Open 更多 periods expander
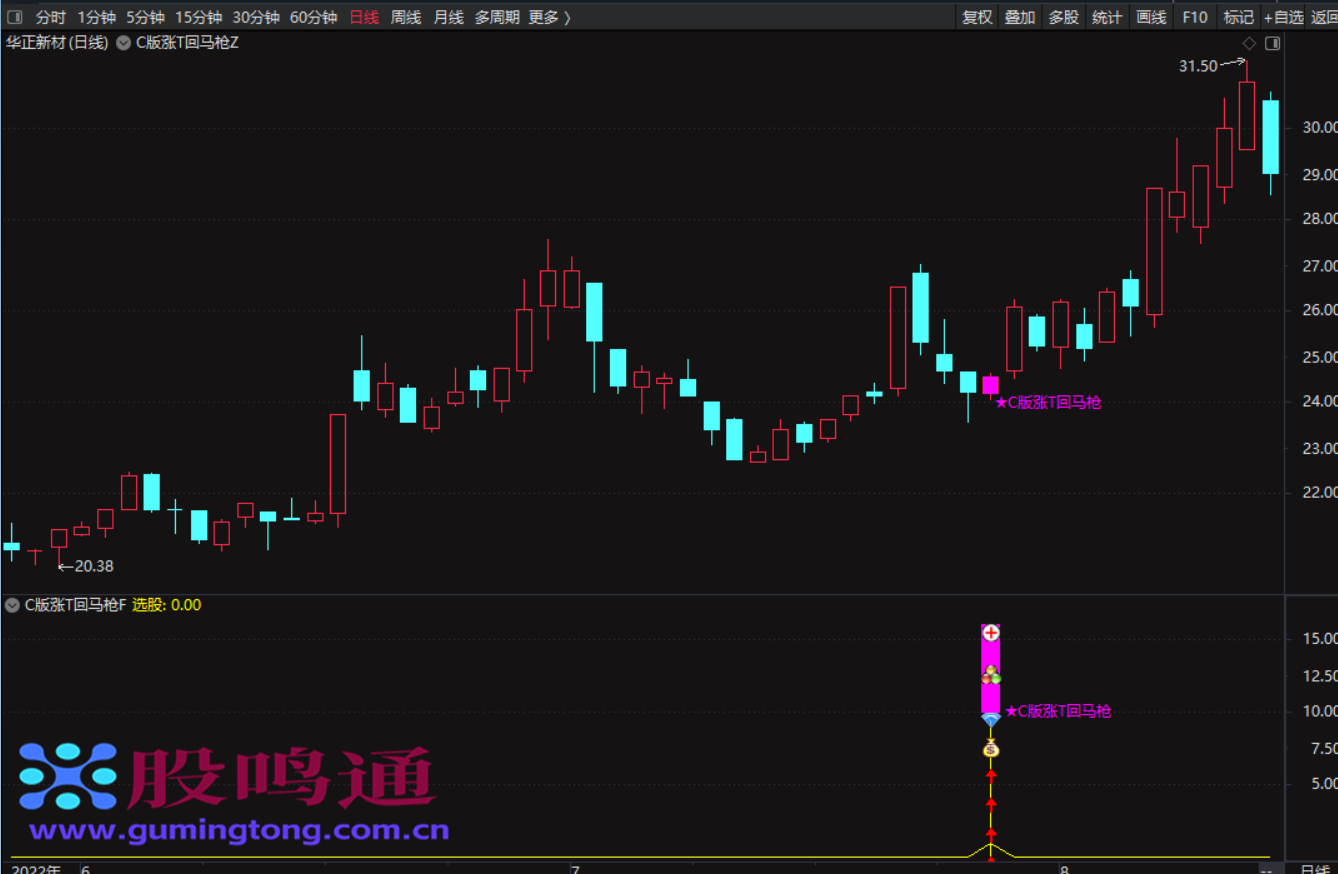This screenshot has width=1338, height=874. click(x=549, y=17)
